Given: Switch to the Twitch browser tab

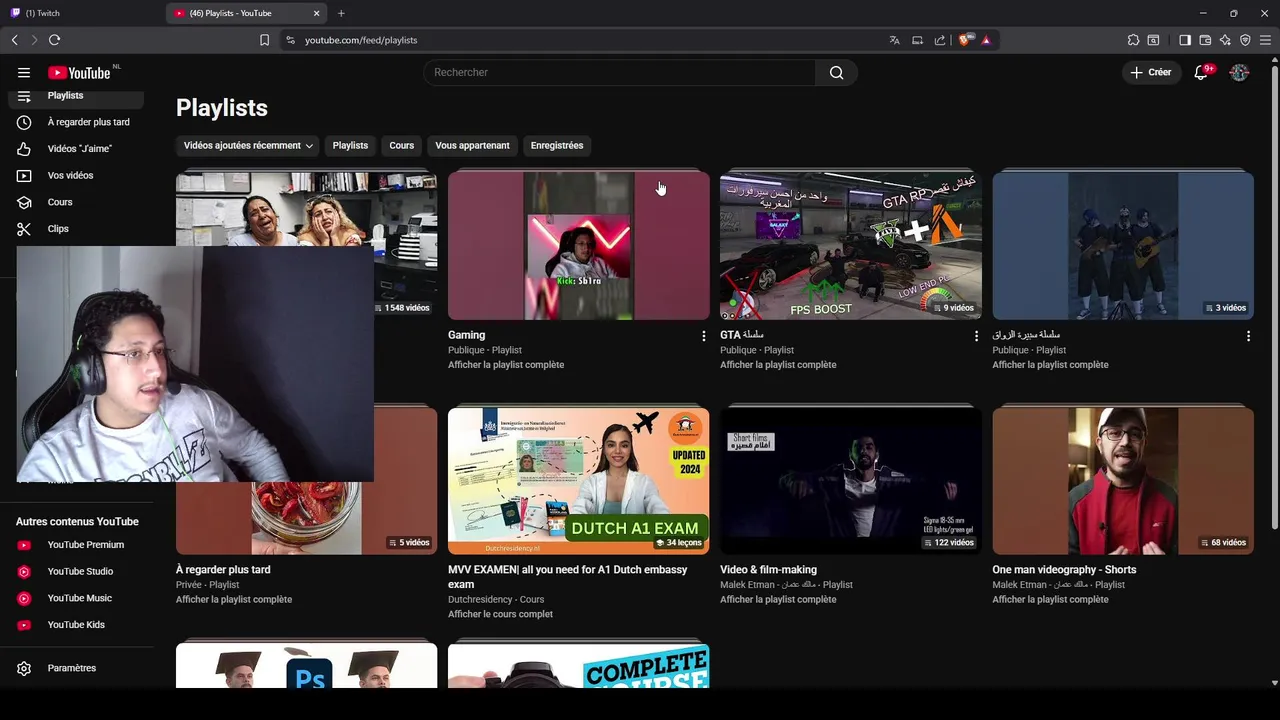Looking at the screenshot, I should [x=80, y=13].
